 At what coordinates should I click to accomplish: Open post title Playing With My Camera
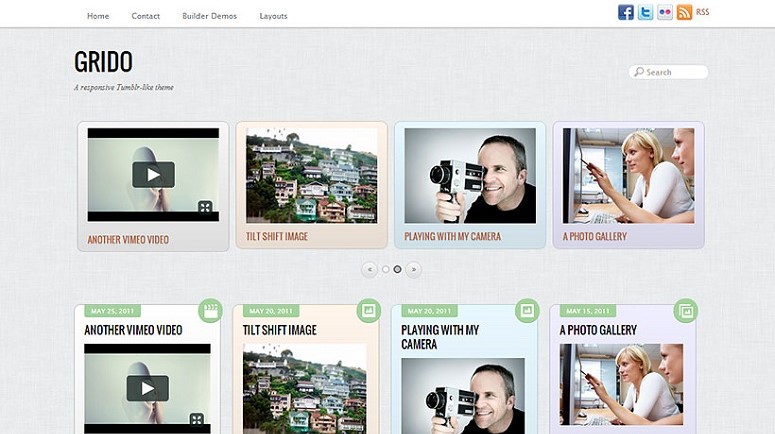(440, 337)
